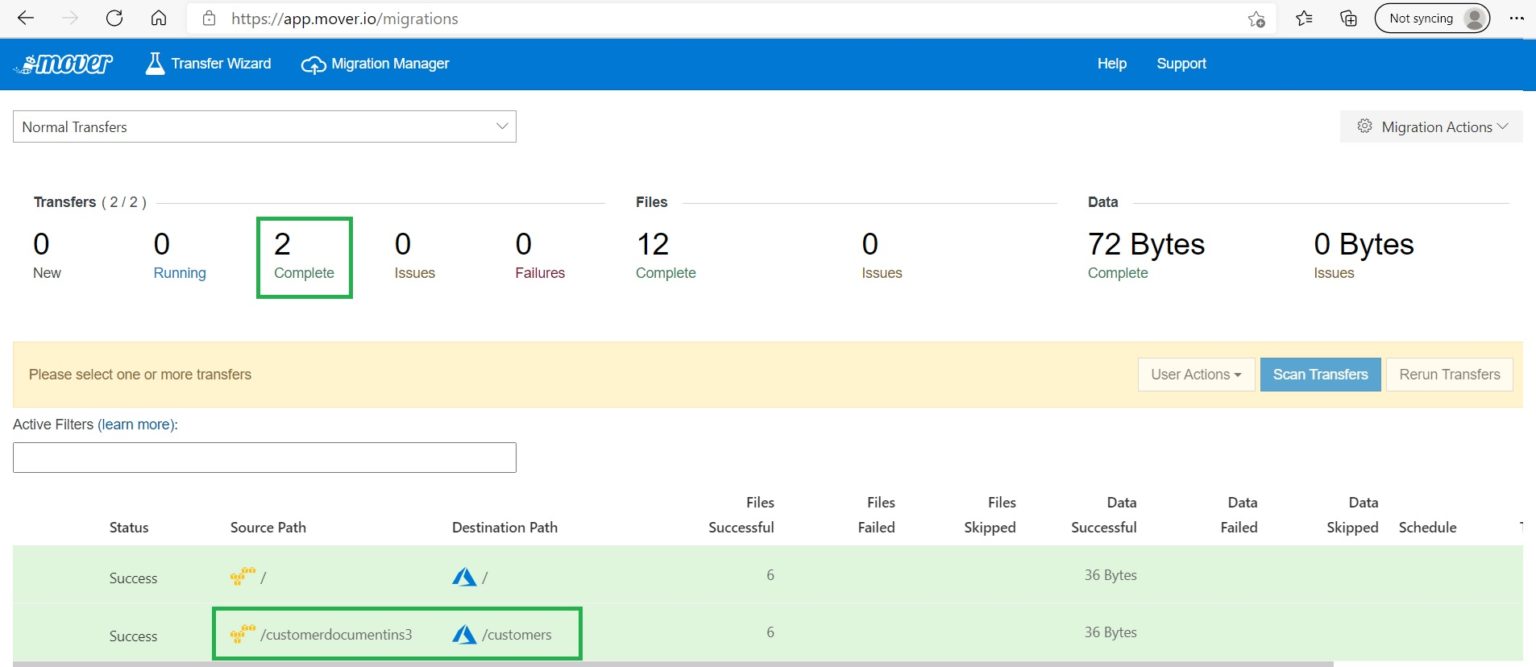Click Success status in the /customers row

[133, 636]
